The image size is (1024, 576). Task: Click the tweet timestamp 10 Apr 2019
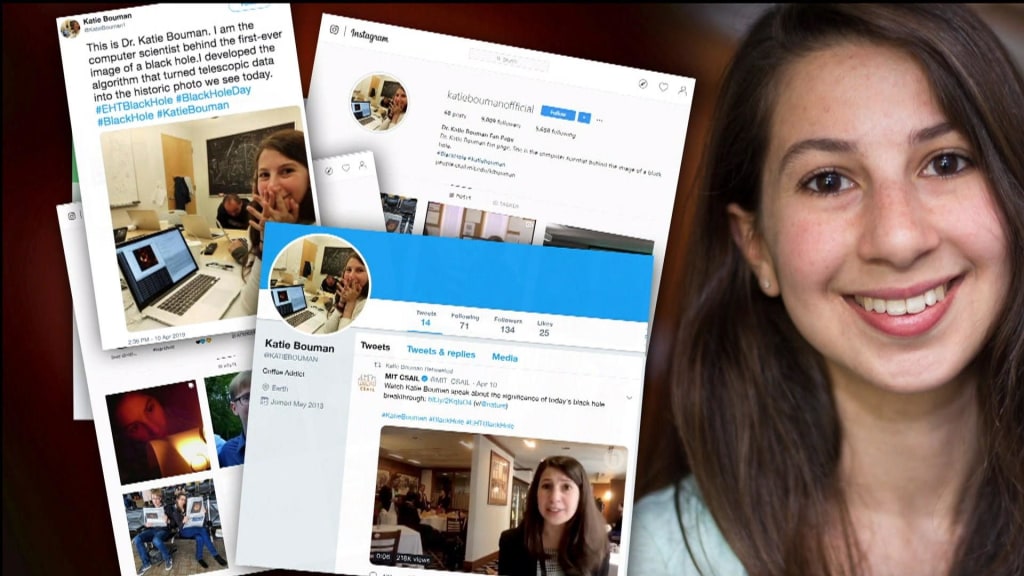coord(157,338)
